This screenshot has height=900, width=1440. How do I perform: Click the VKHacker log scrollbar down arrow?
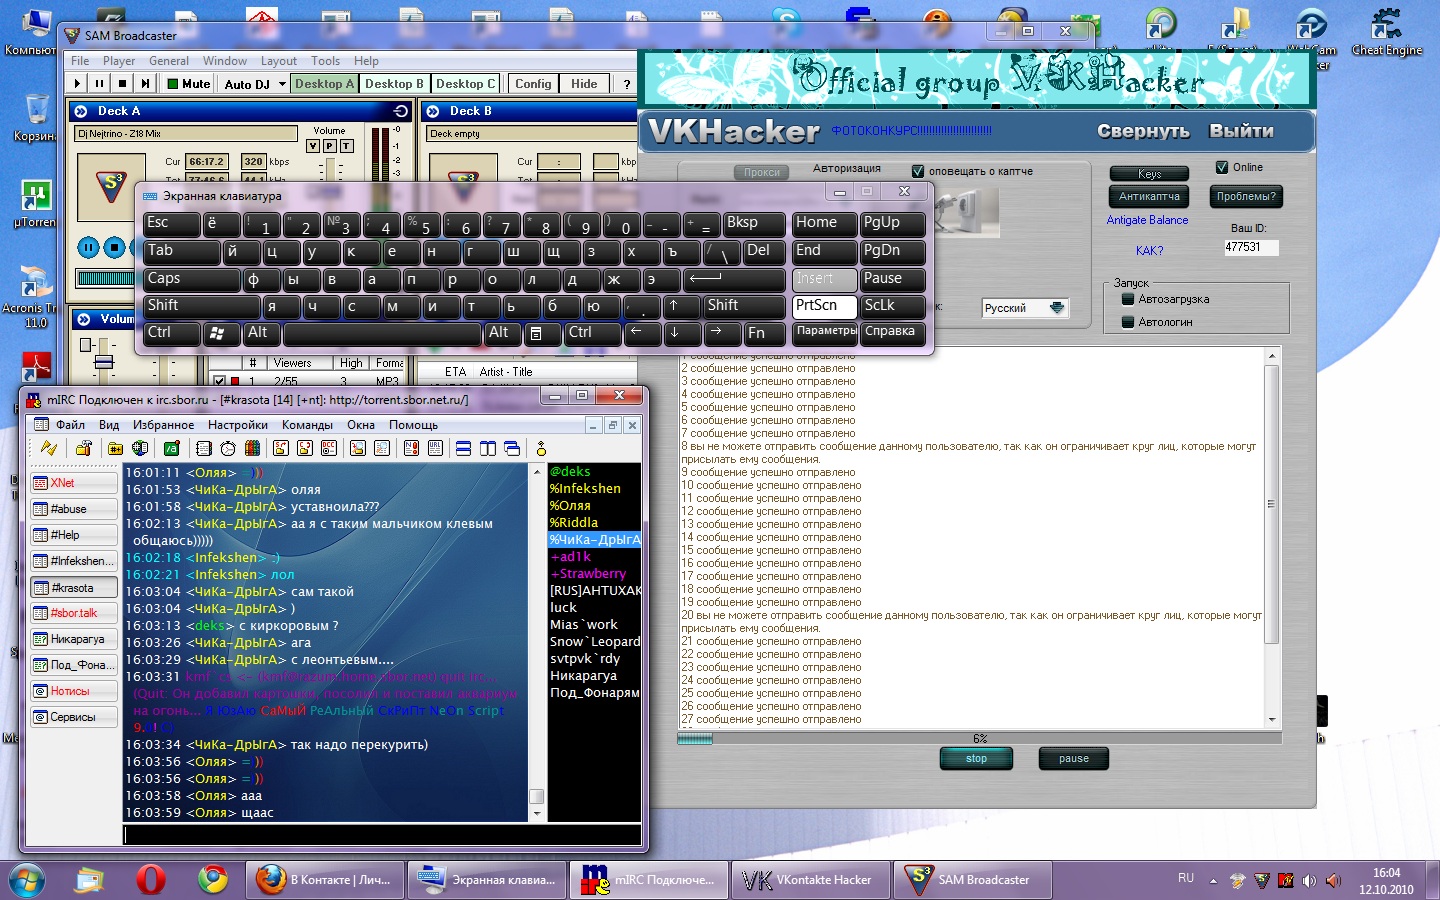pyautogui.click(x=1272, y=719)
